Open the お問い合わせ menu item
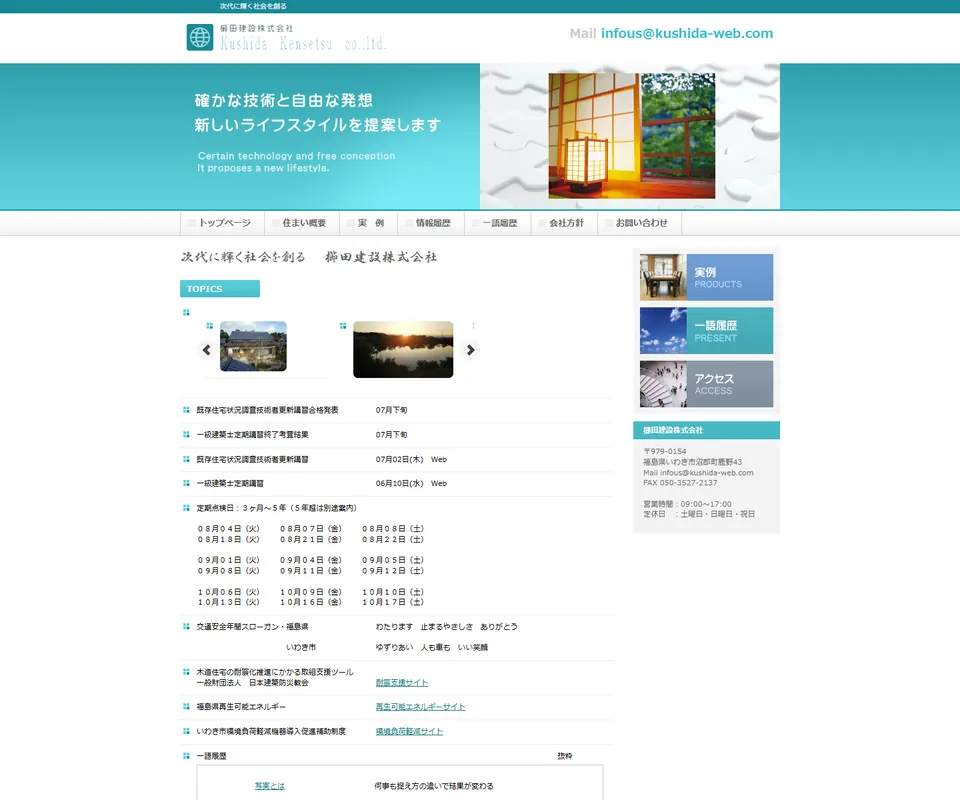This screenshot has height=800, width=960. (640, 223)
